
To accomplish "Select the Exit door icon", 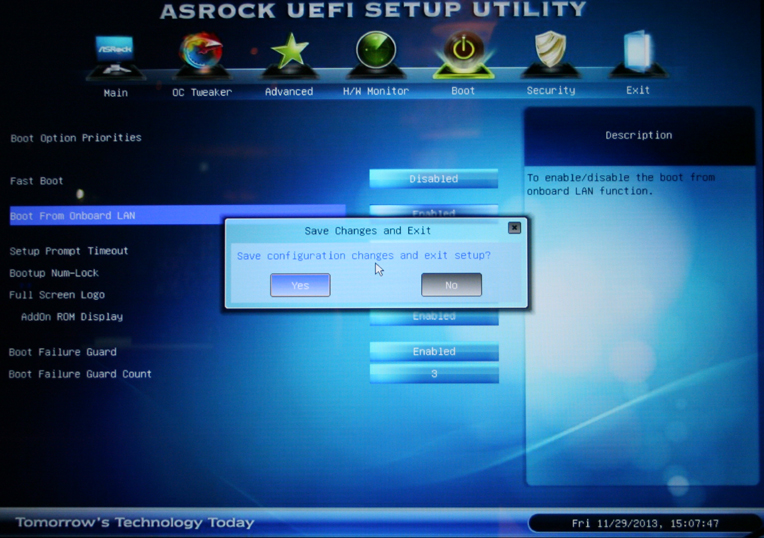I will tap(637, 53).
